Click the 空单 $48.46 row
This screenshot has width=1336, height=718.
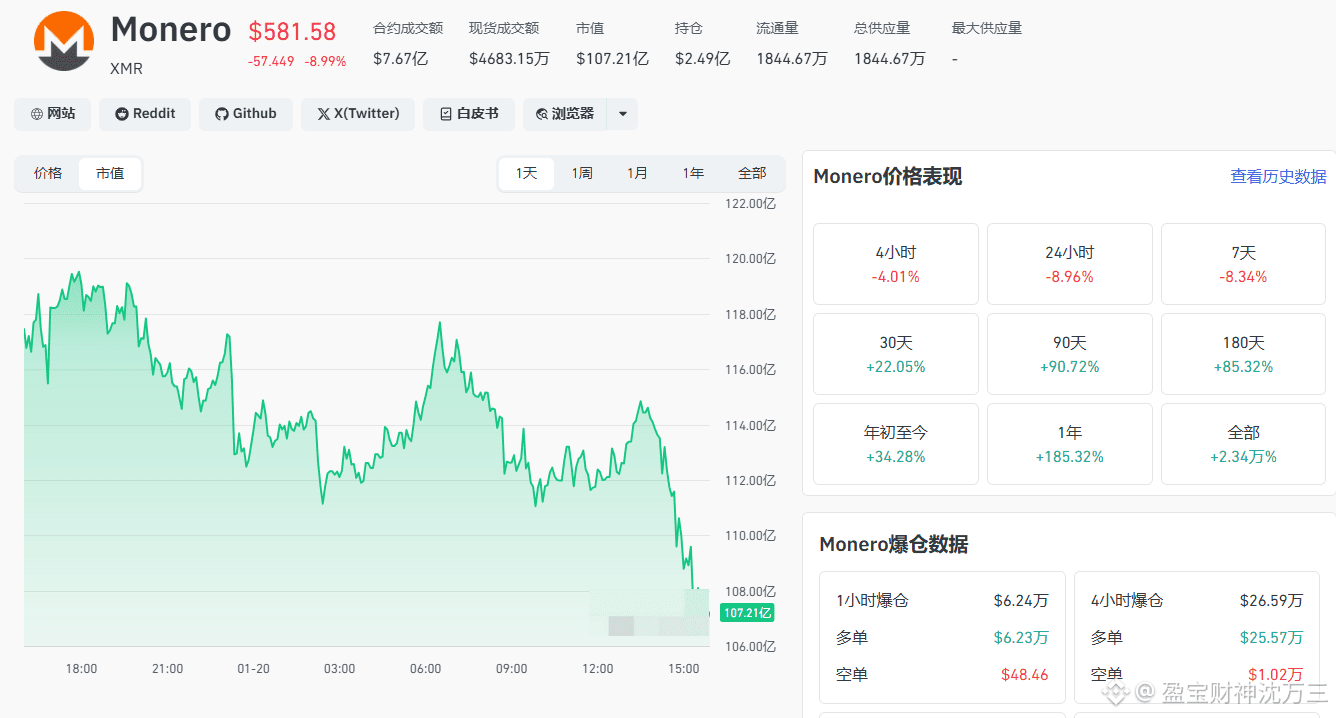point(942,674)
